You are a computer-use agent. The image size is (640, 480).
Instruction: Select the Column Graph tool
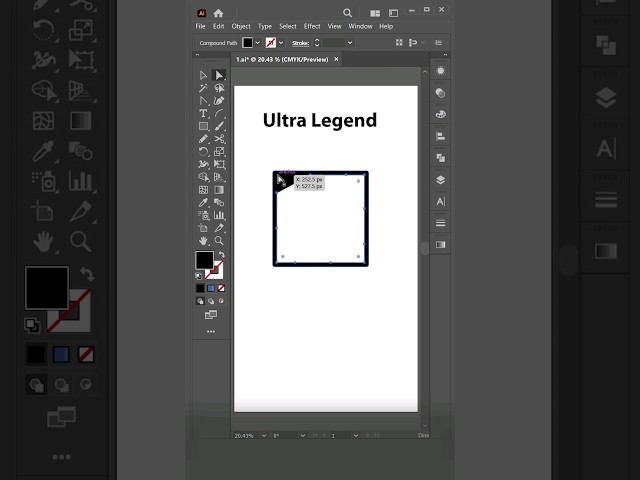[x=219, y=215]
